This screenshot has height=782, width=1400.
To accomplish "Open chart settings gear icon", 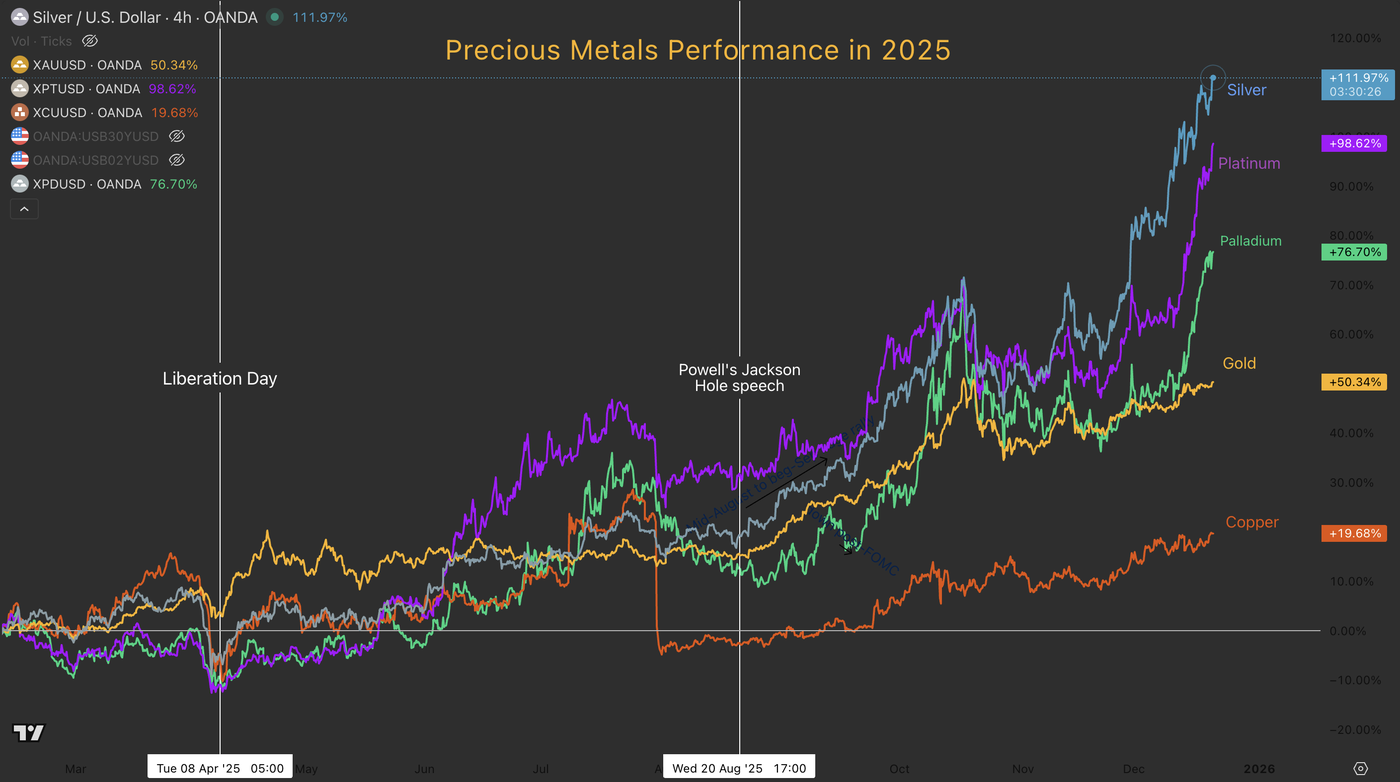I will 1361,768.
